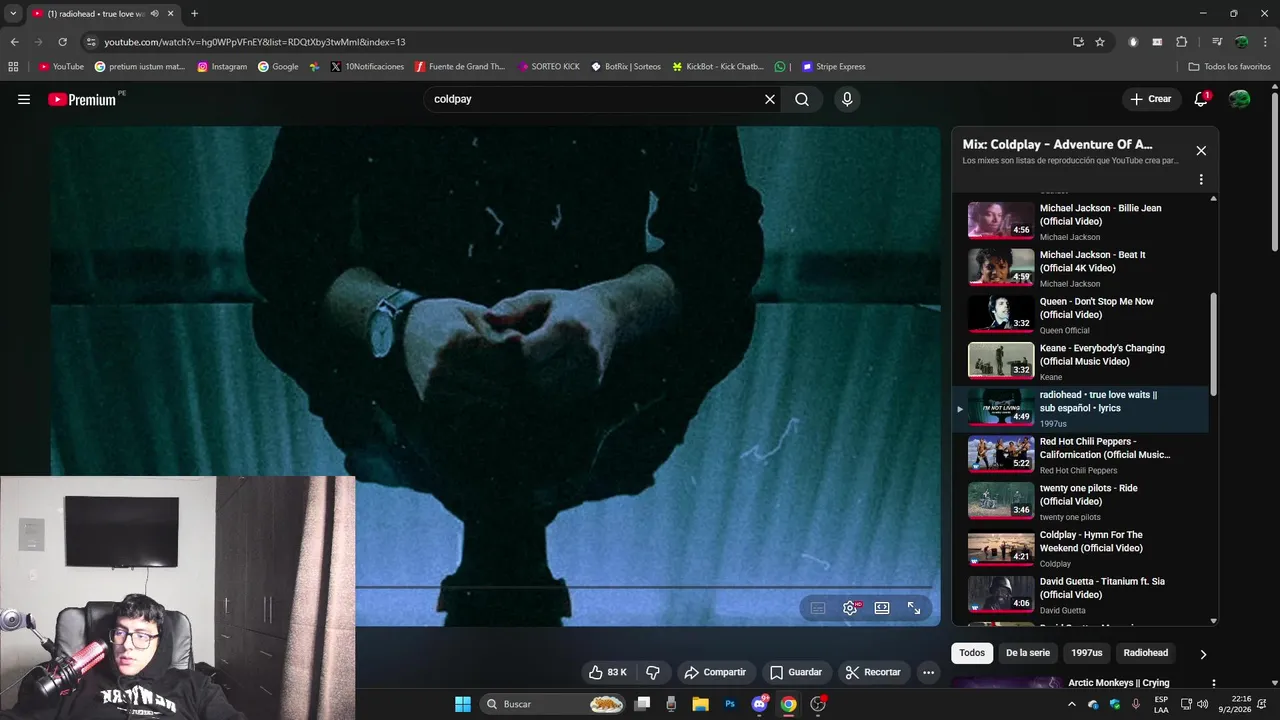Screen dimensions: 1280x720
Task: Click the page vertical scrollbar
Action: 1274,170
